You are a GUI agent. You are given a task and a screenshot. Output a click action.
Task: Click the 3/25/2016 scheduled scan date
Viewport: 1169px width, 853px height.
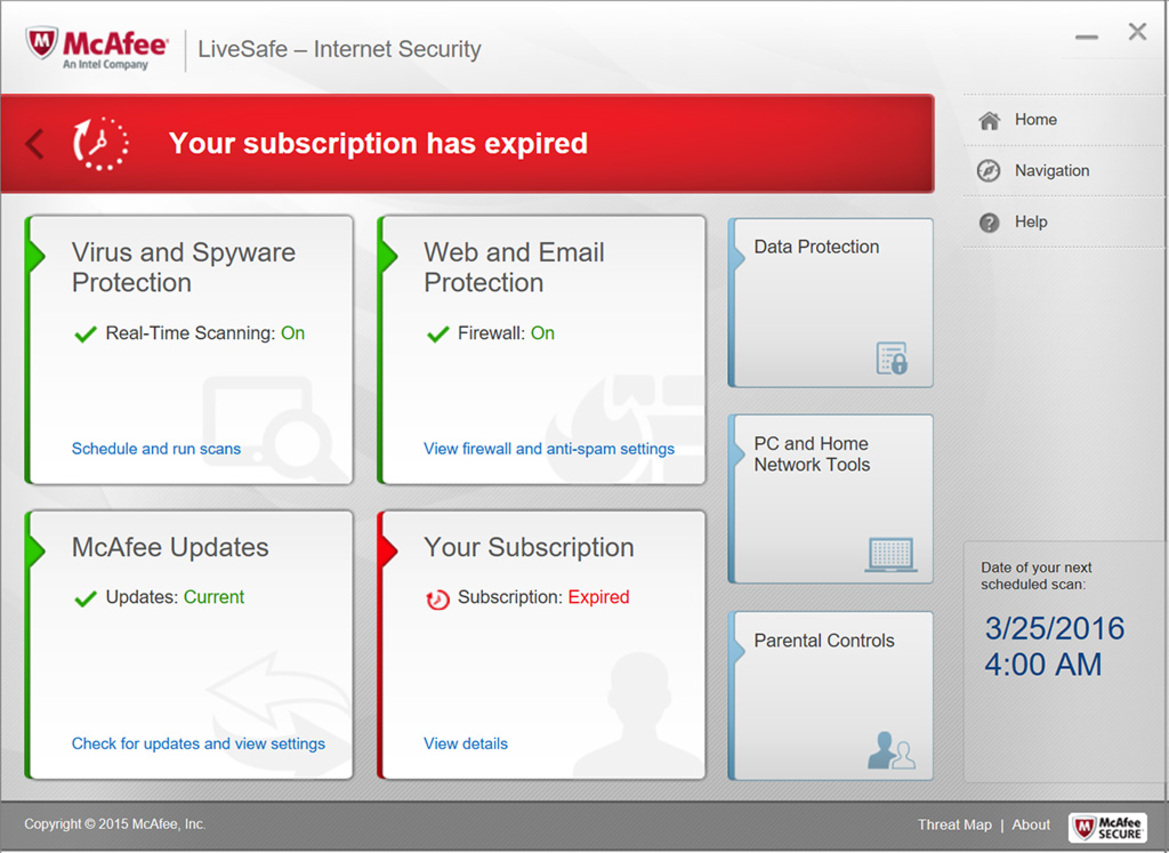1054,629
